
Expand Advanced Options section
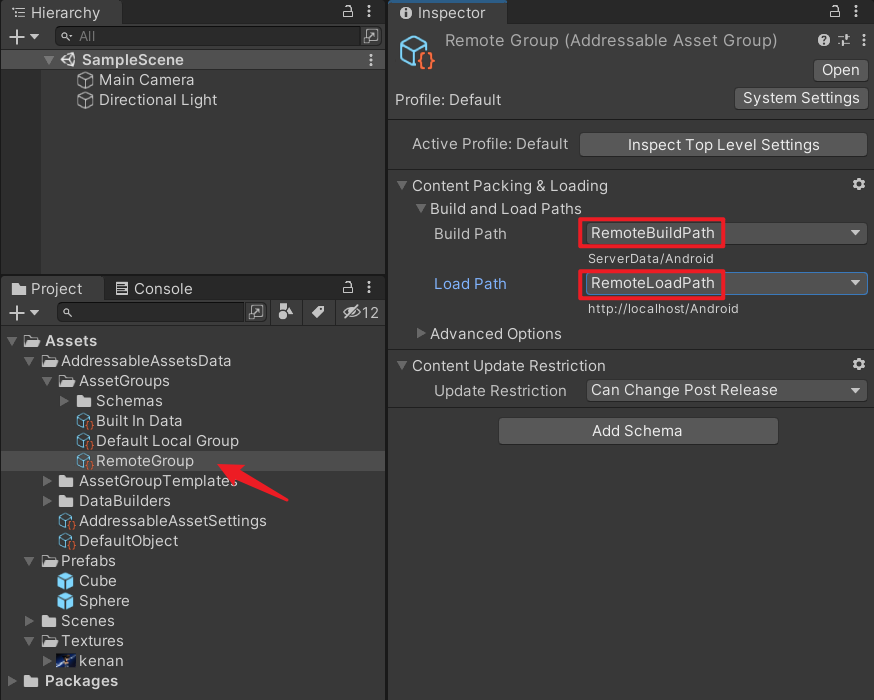pos(421,333)
